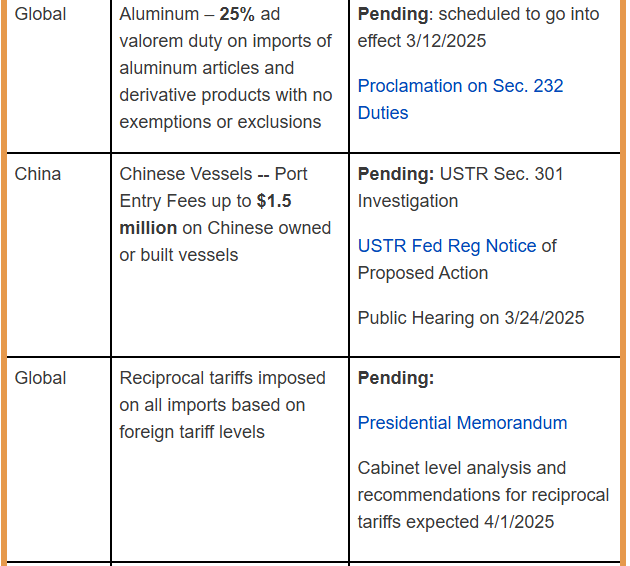
Task: Click the 3/12/2025 effective date text
Action: point(446,41)
